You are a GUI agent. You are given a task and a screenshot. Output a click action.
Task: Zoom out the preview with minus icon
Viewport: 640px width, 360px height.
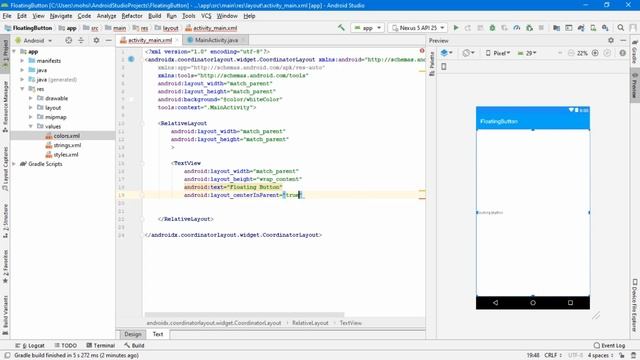pos(571,53)
